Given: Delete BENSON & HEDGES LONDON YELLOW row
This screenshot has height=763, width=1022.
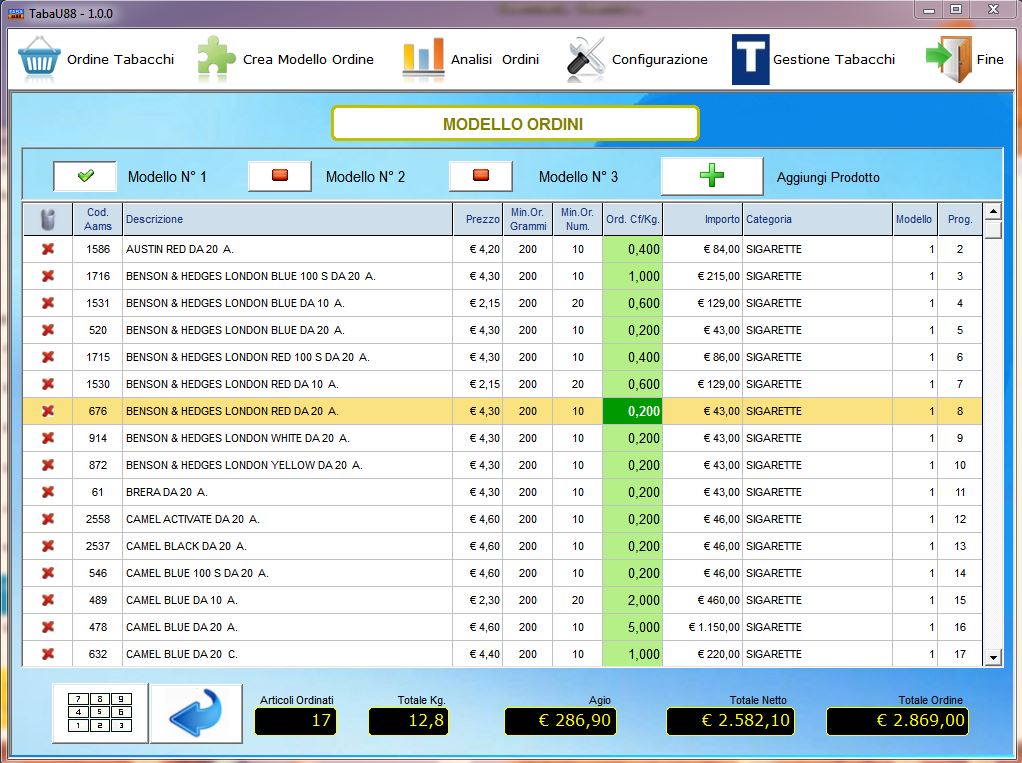Looking at the screenshot, I should point(48,465).
